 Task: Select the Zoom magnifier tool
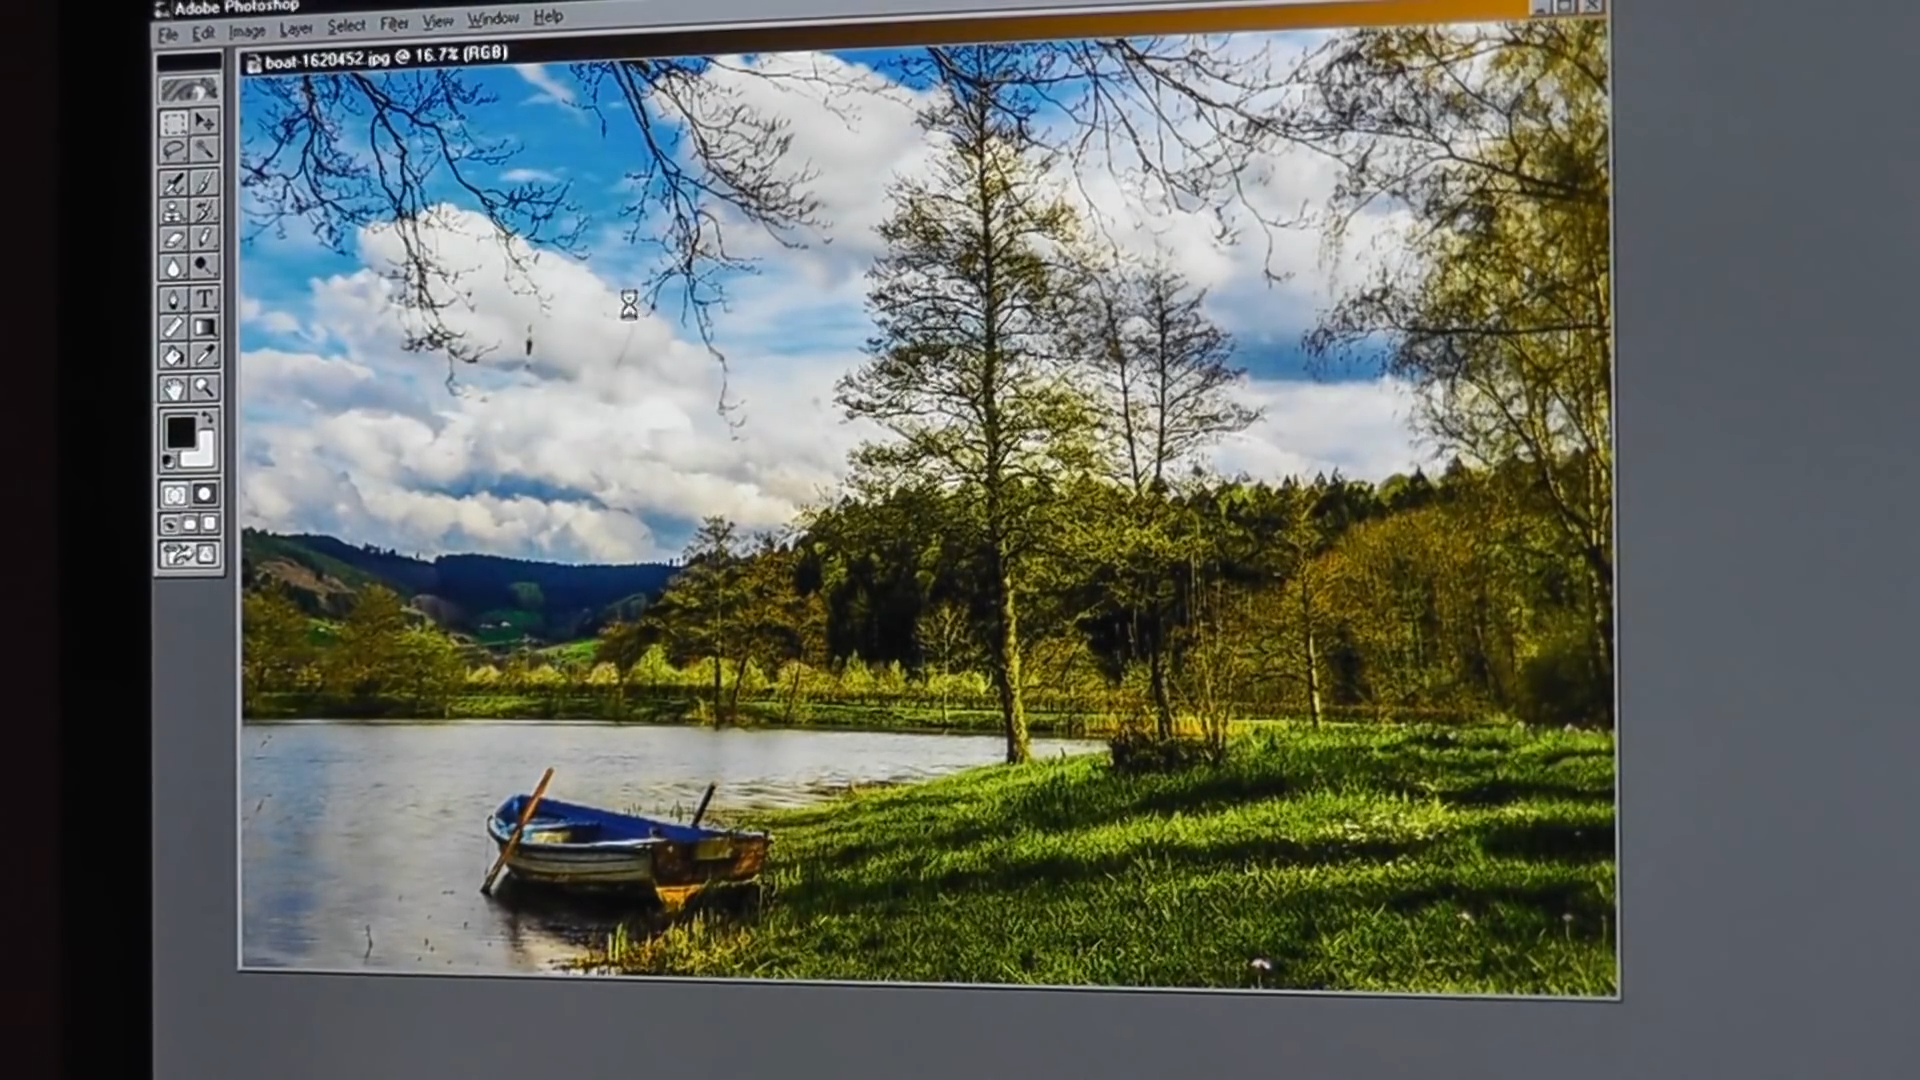(x=204, y=388)
